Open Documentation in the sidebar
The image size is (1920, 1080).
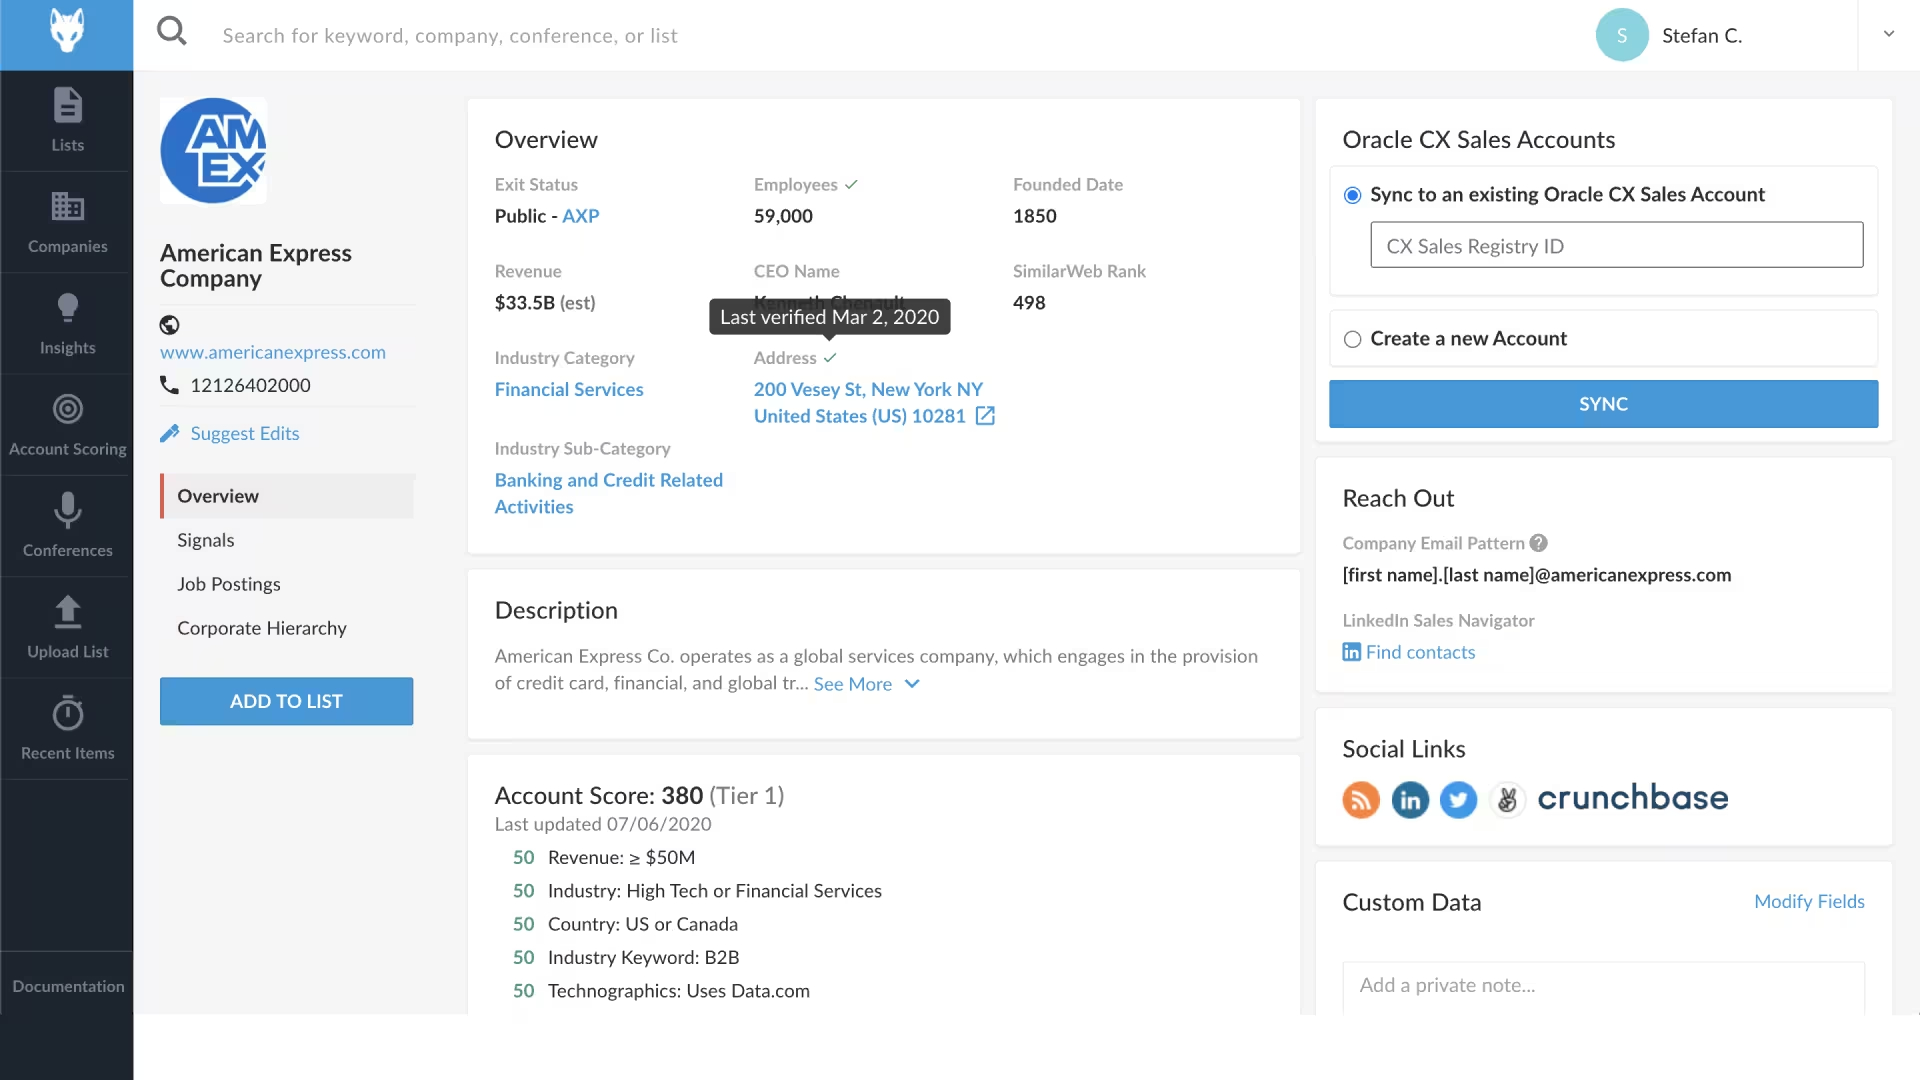pyautogui.click(x=67, y=986)
